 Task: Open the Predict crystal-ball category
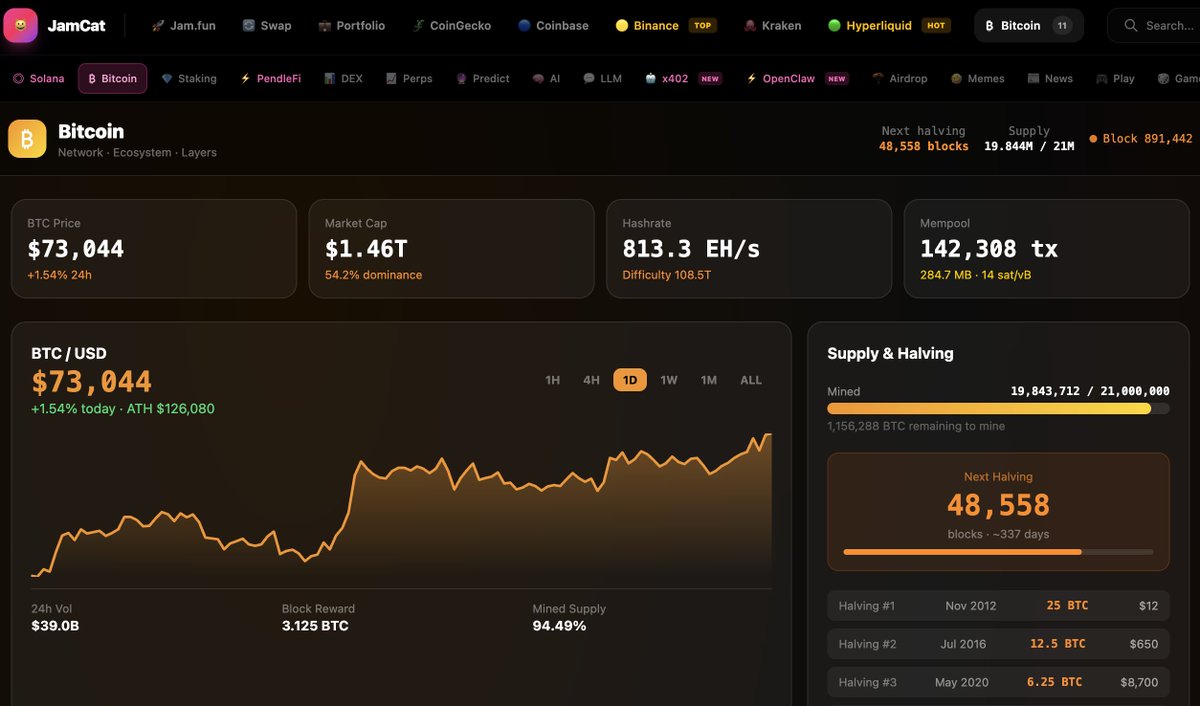tap(483, 78)
